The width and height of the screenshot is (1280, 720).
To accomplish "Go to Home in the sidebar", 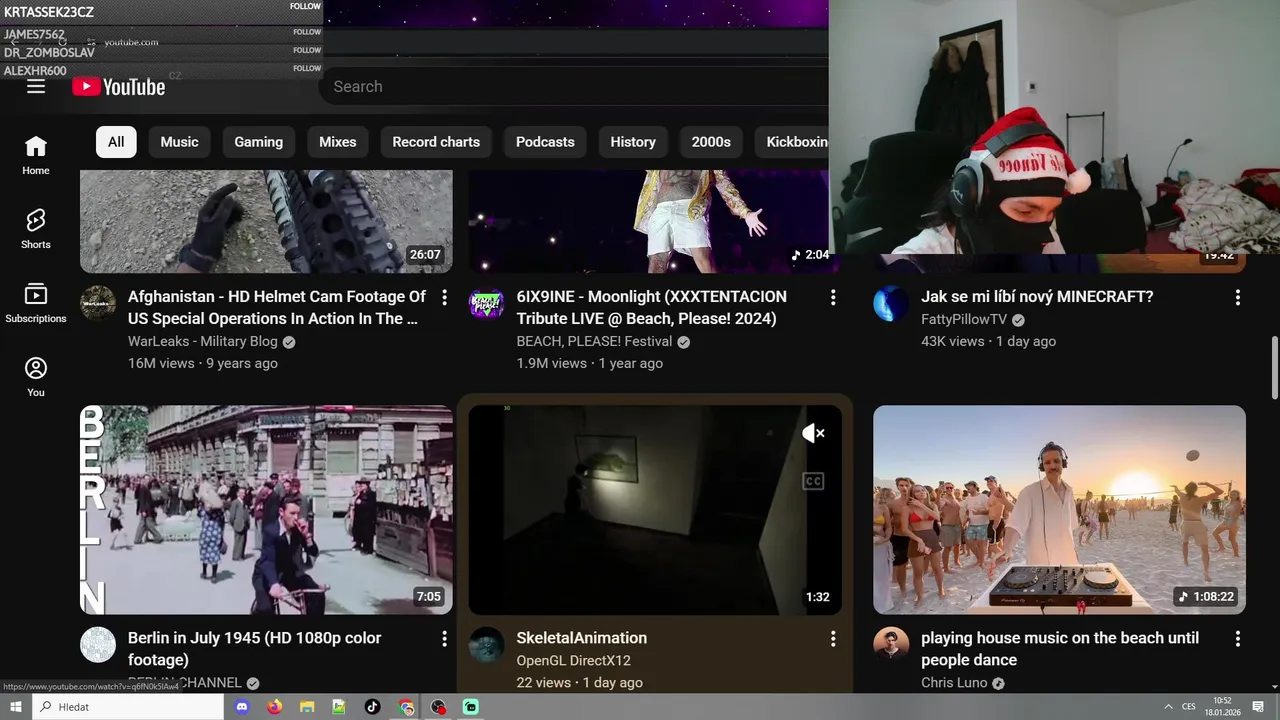I will [x=36, y=155].
